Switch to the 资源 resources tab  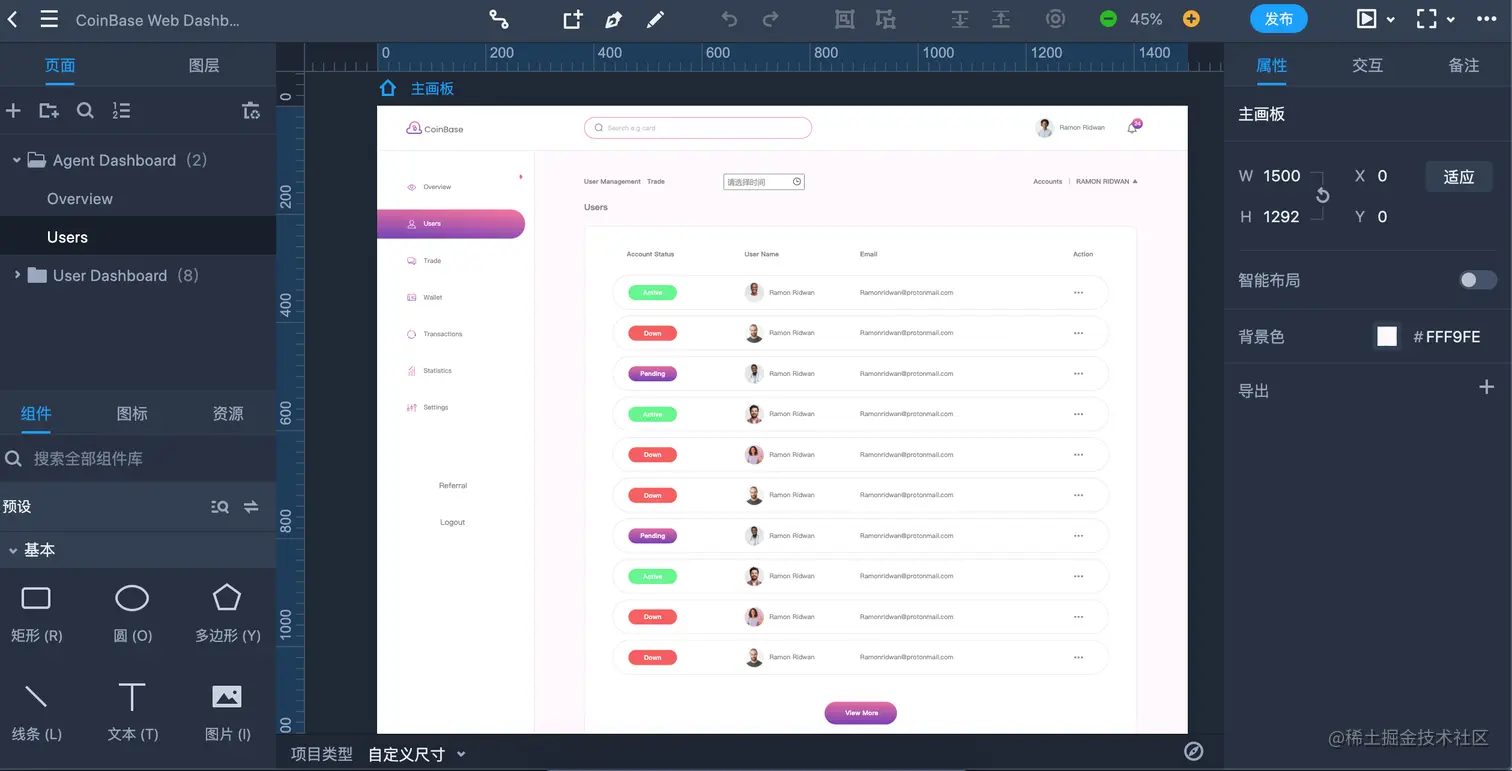[x=228, y=413]
